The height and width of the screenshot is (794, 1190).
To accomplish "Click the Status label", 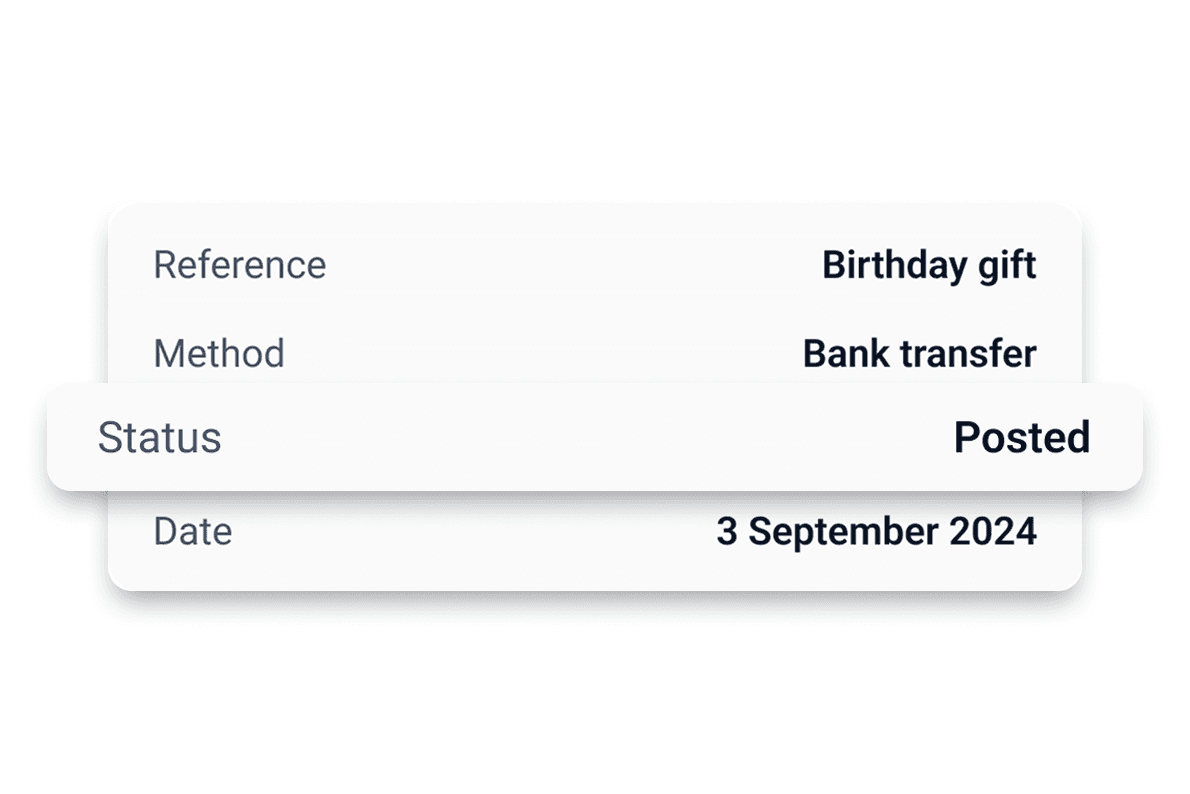I will pos(159,438).
